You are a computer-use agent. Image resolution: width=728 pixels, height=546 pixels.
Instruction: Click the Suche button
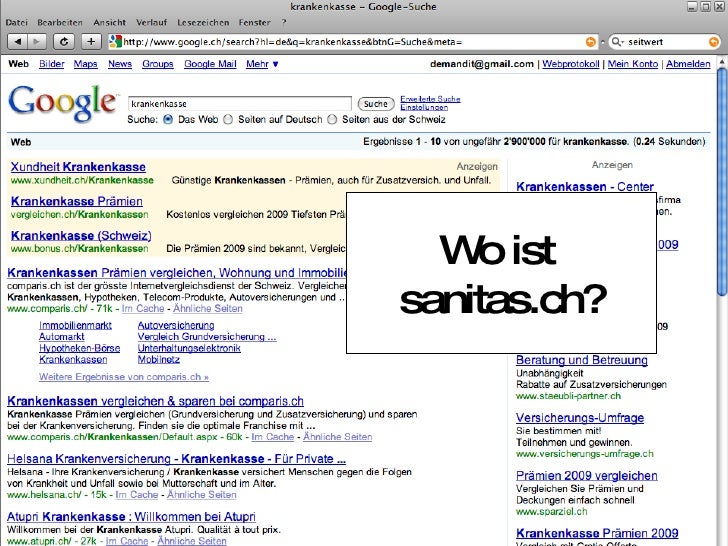(376, 104)
